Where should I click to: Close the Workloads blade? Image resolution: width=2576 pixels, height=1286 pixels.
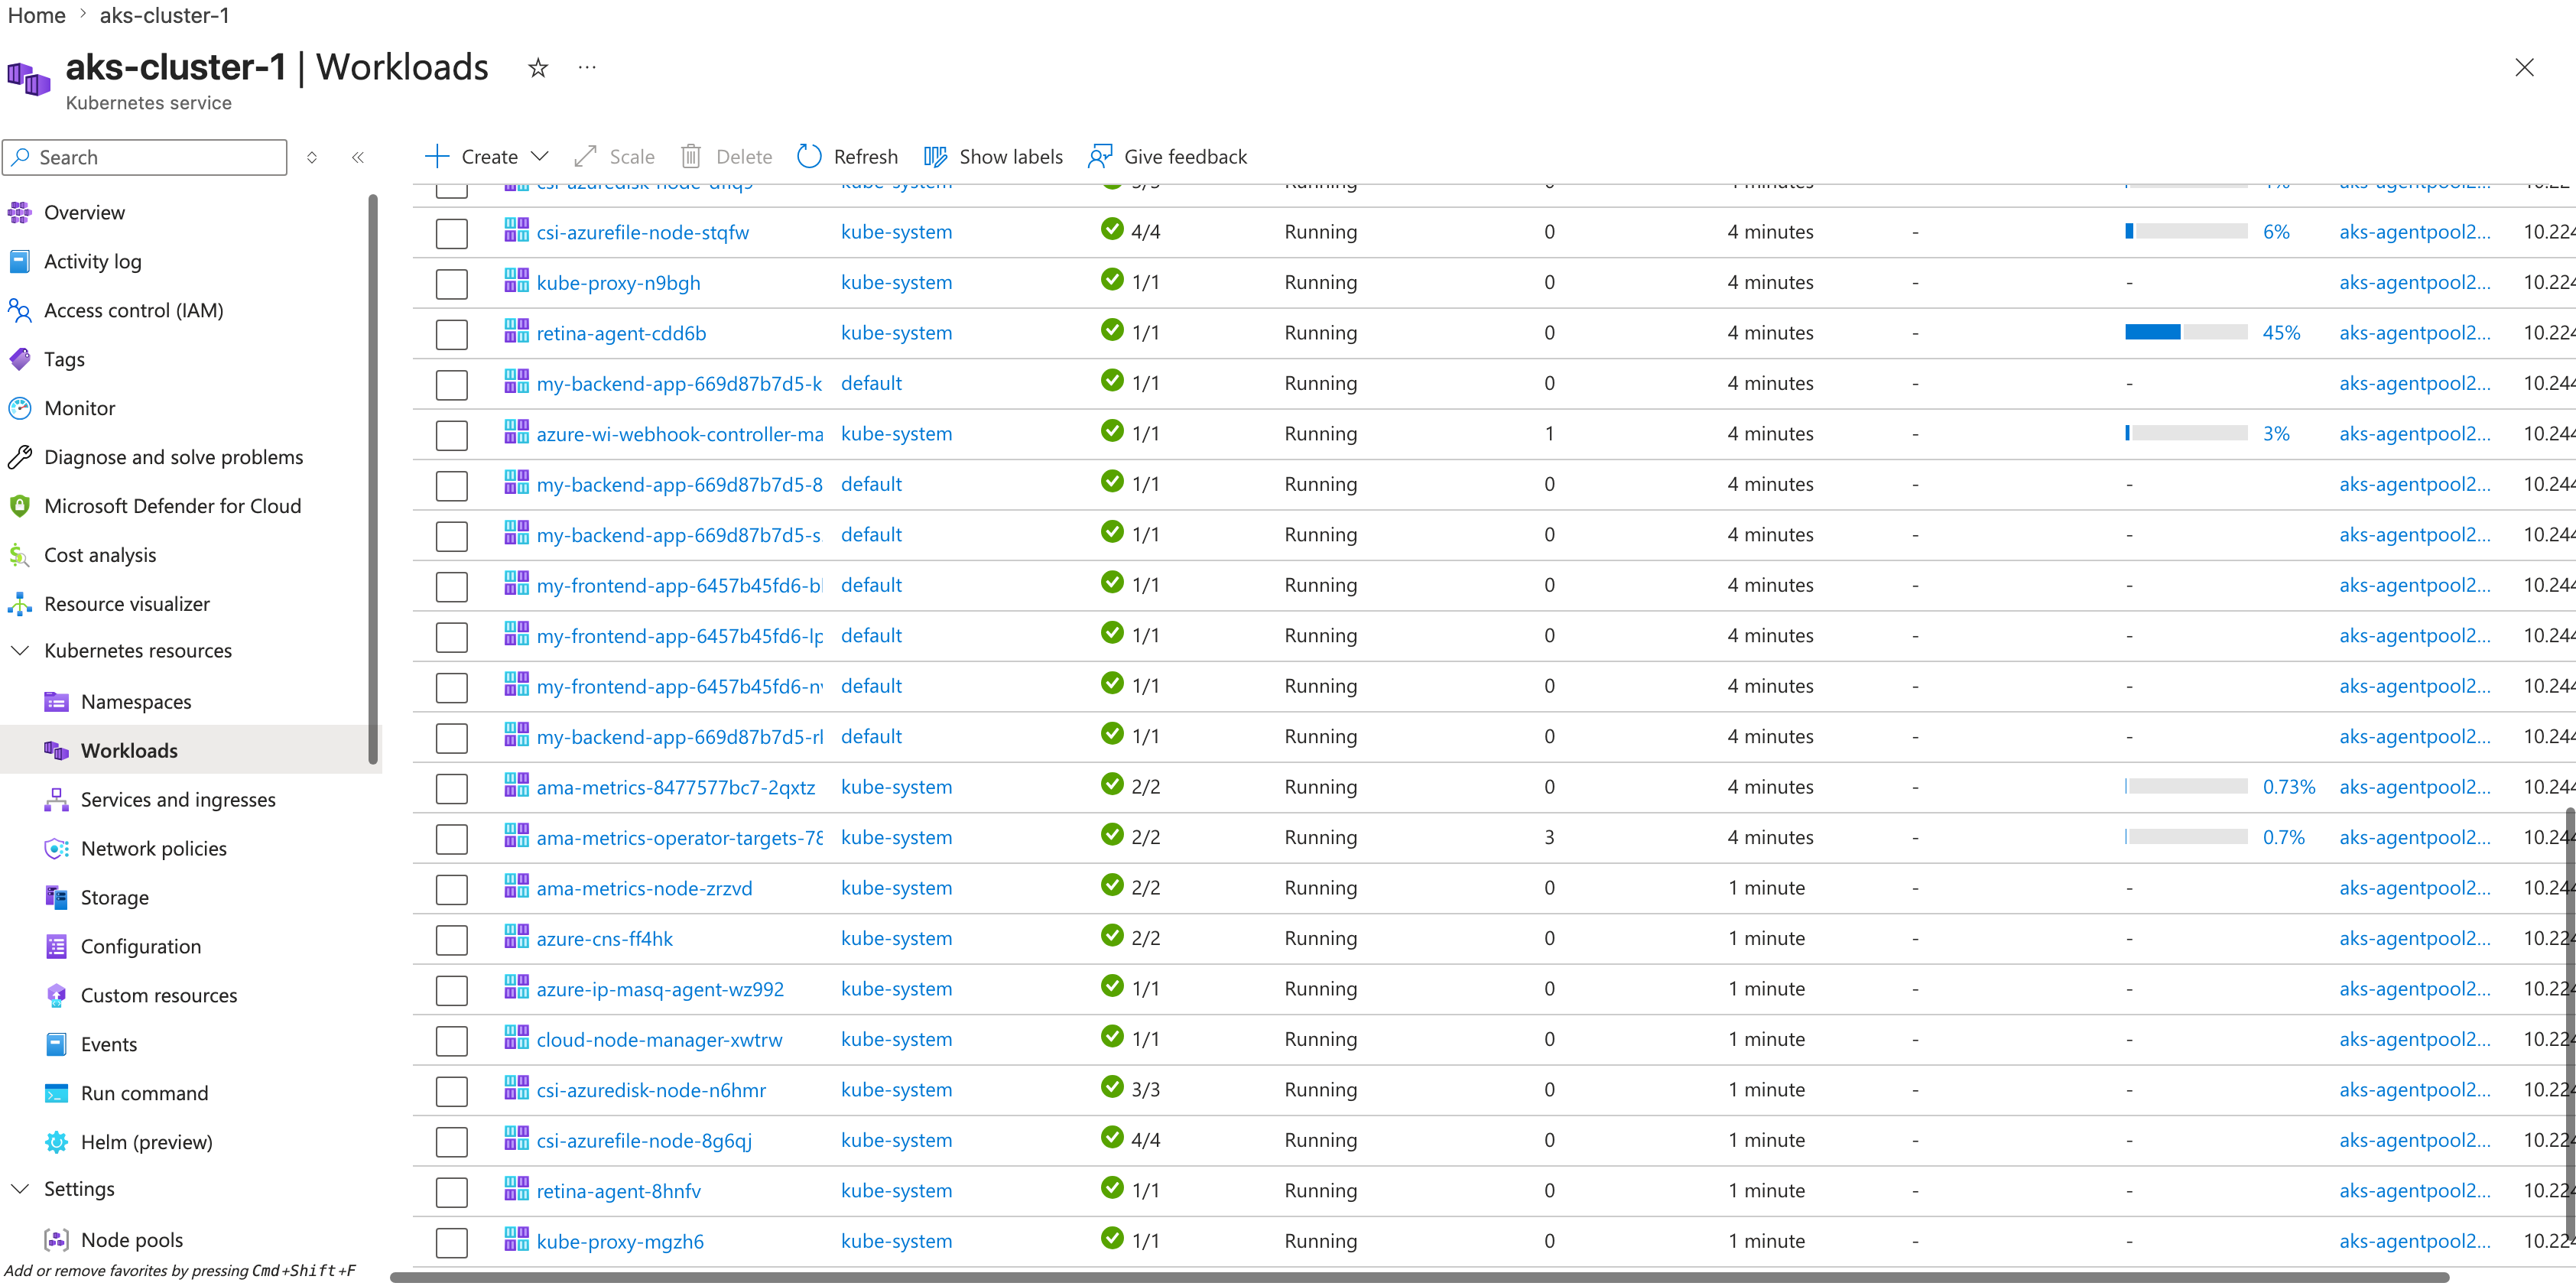2524,67
